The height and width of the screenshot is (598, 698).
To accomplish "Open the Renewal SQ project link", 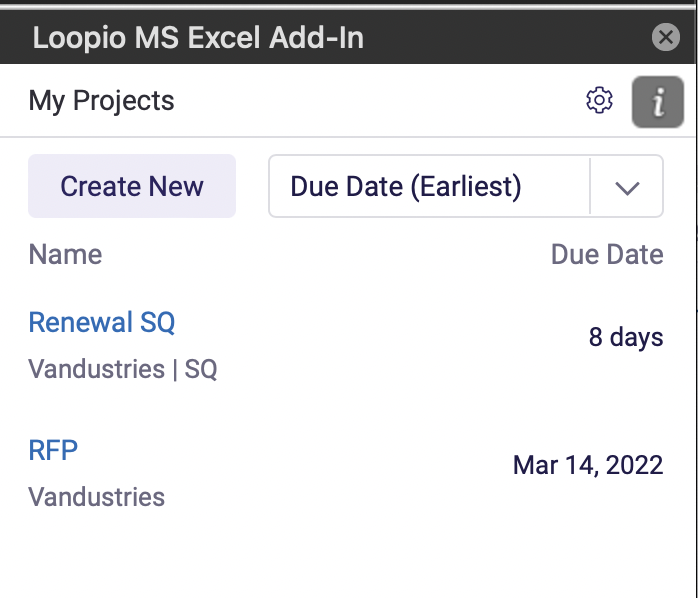I will pyautogui.click(x=101, y=322).
